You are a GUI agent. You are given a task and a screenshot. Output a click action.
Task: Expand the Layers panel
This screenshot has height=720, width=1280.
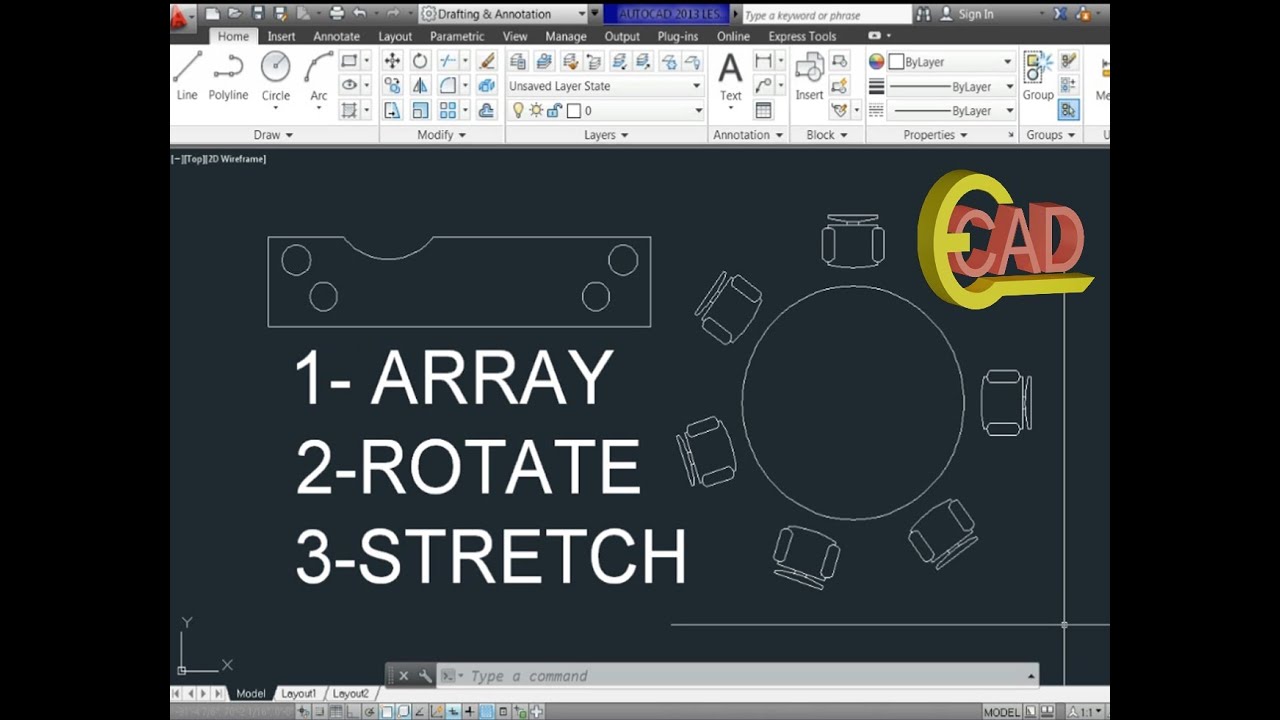[x=606, y=135]
